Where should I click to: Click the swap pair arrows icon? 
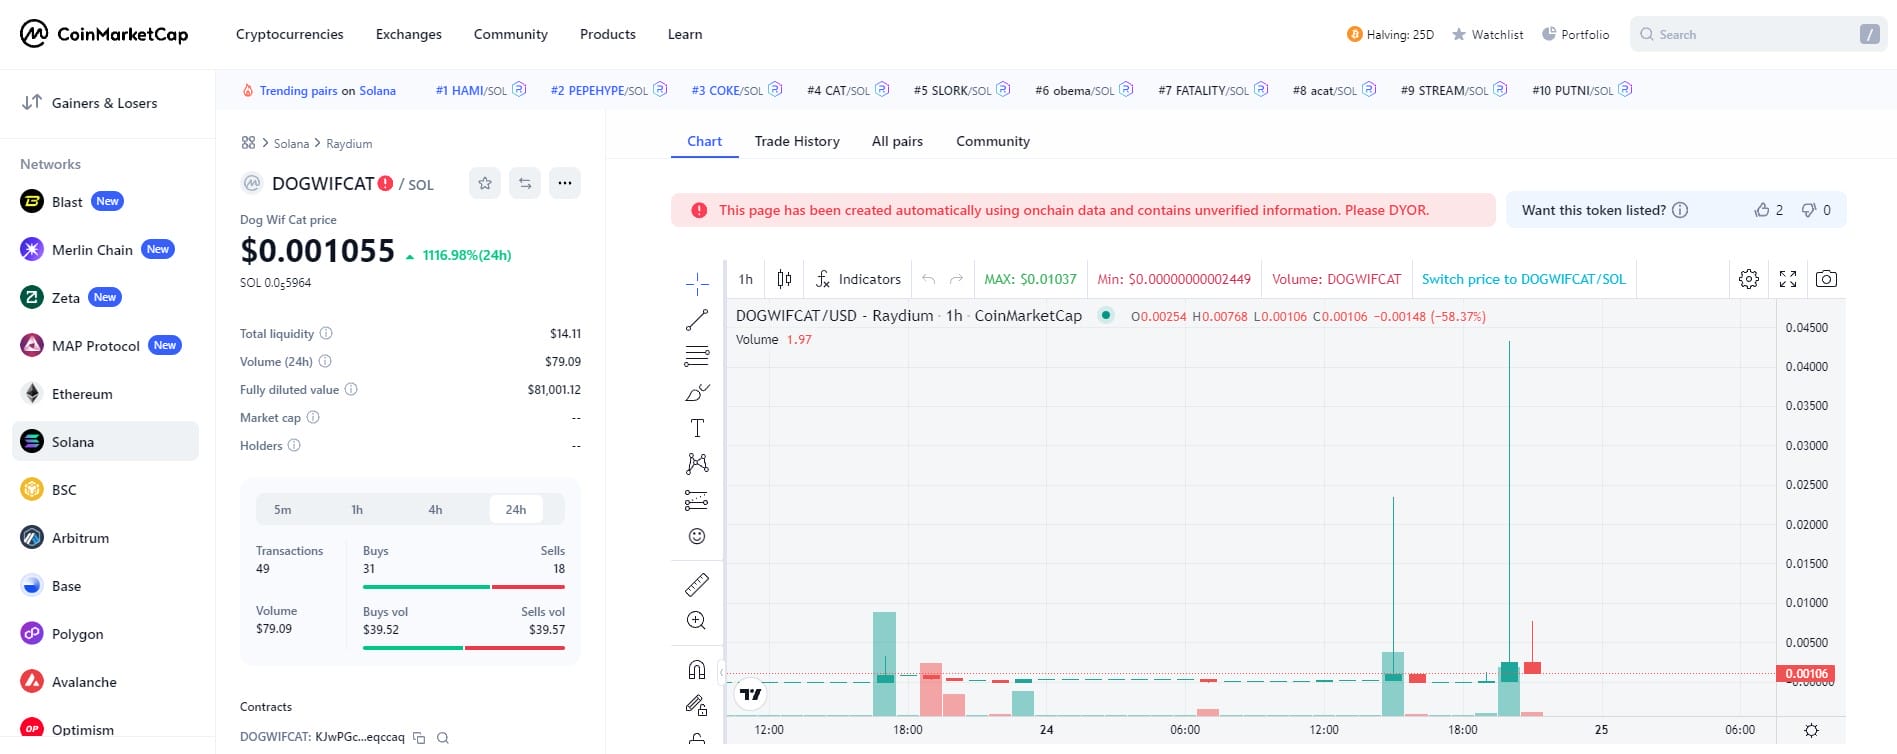point(525,183)
